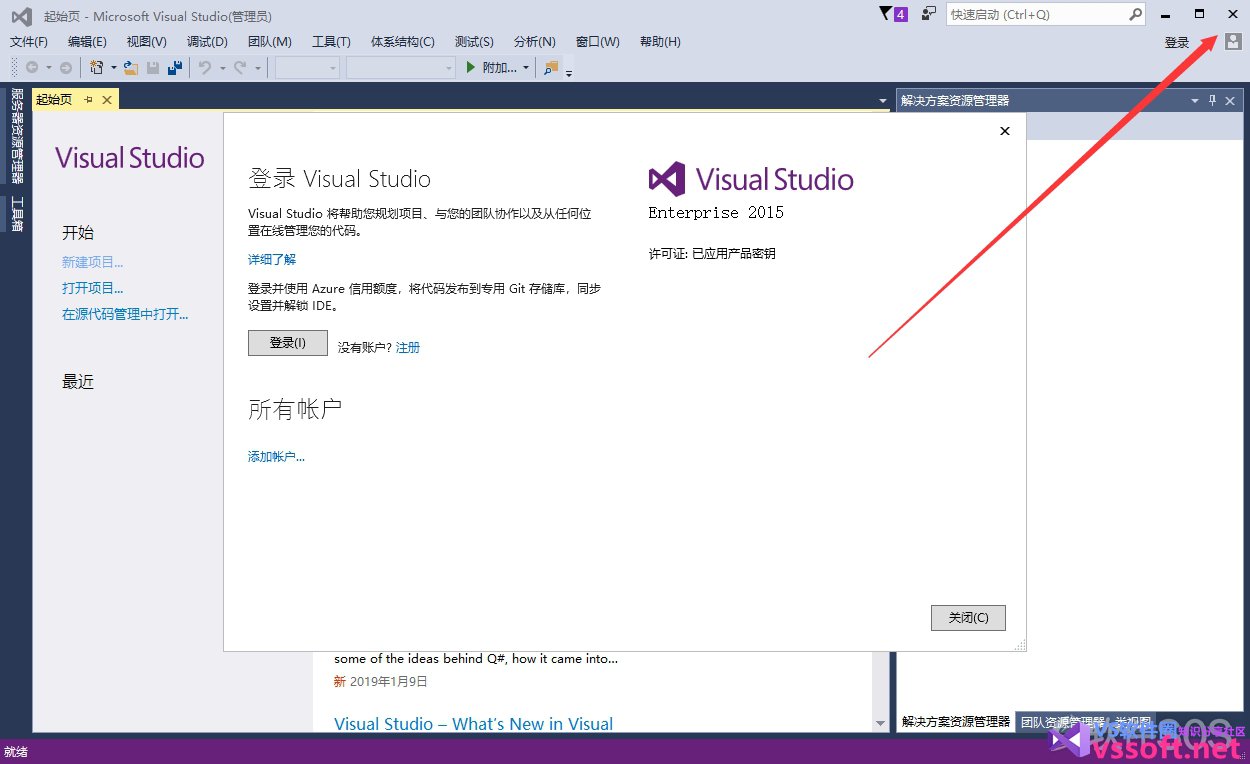Viewport: 1250px width, 764px height.
Task: Expand the 附加 button dropdown arrow
Action: 526,68
